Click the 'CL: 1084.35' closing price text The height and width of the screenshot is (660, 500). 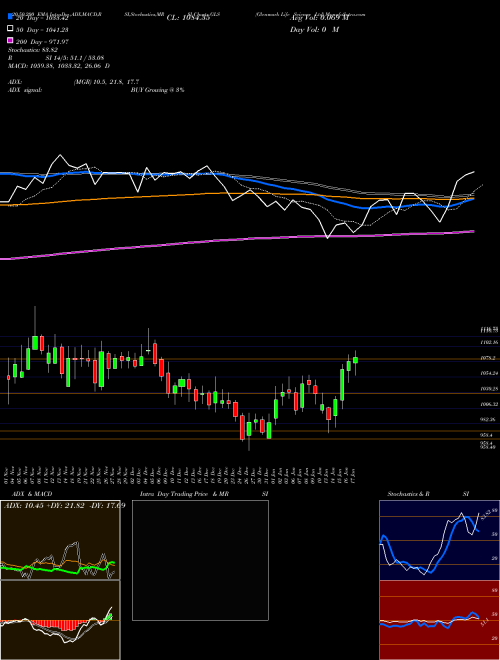188,18
